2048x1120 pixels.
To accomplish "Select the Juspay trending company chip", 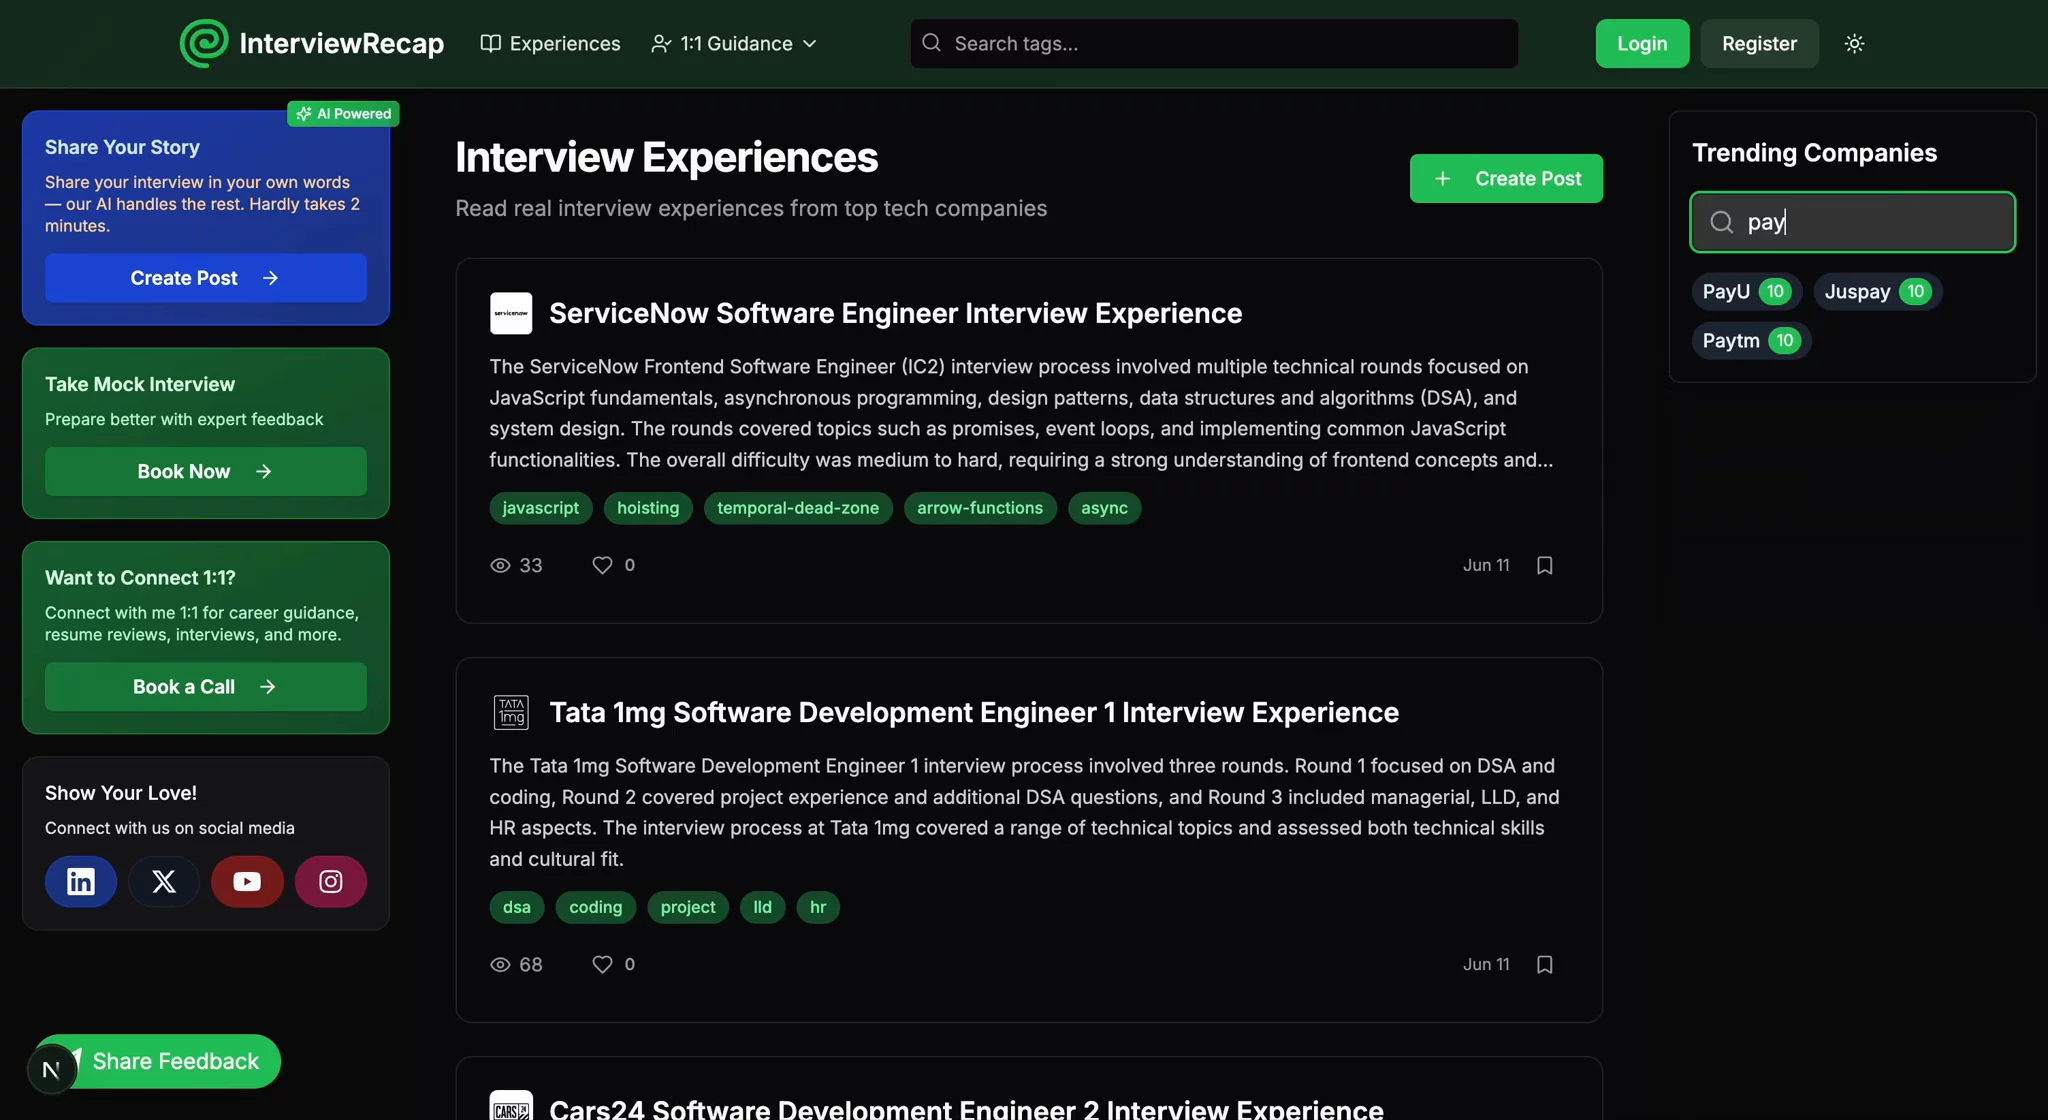I will pyautogui.click(x=1876, y=291).
